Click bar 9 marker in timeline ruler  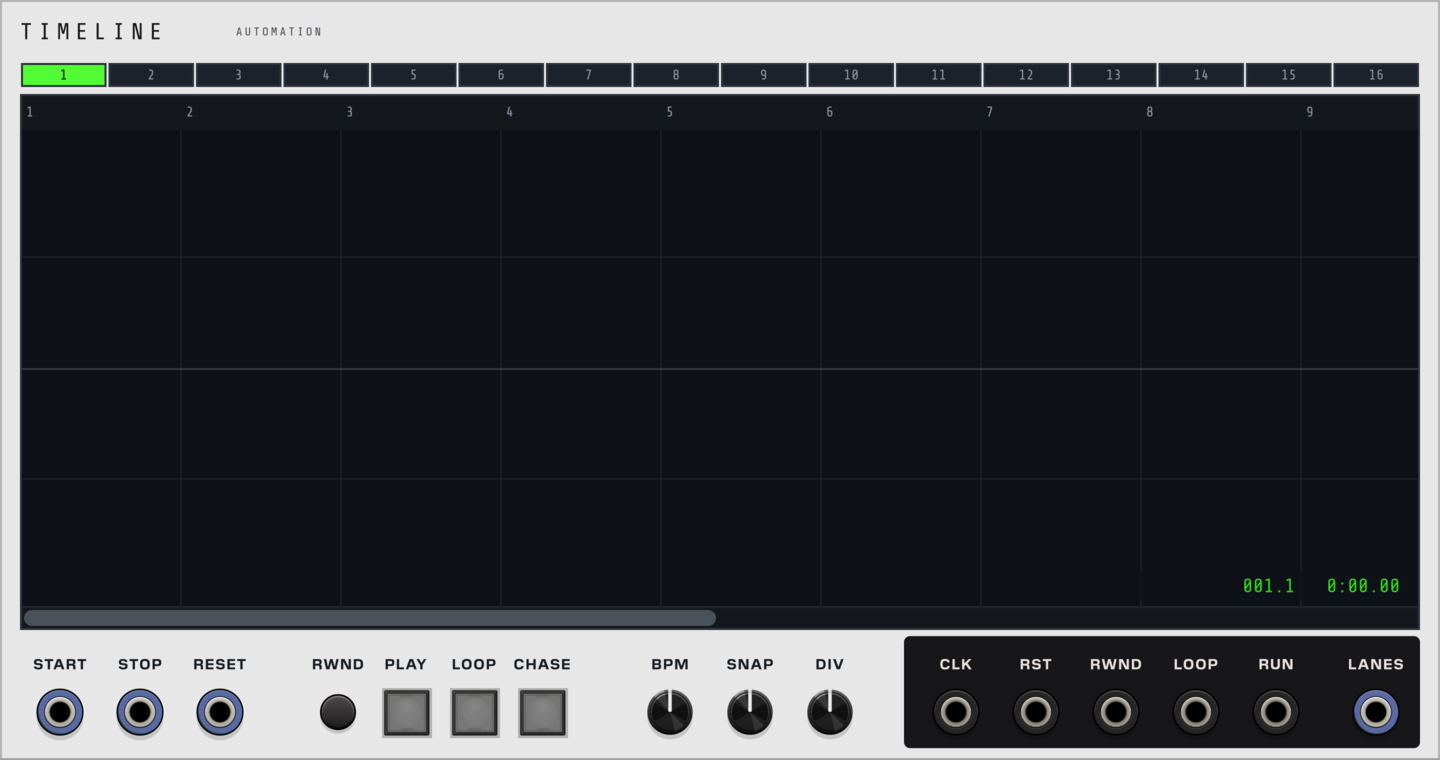tap(1310, 112)
